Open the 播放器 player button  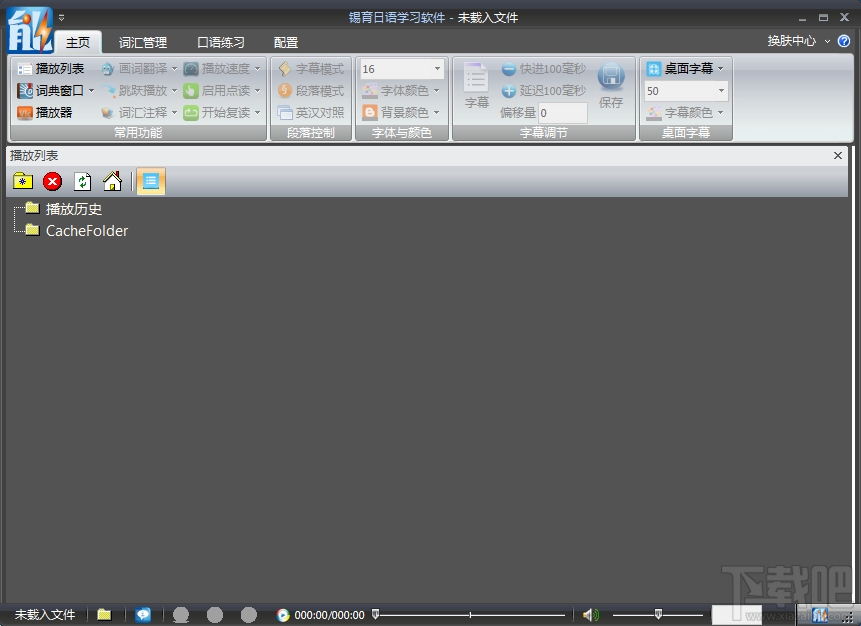(44, 113)
